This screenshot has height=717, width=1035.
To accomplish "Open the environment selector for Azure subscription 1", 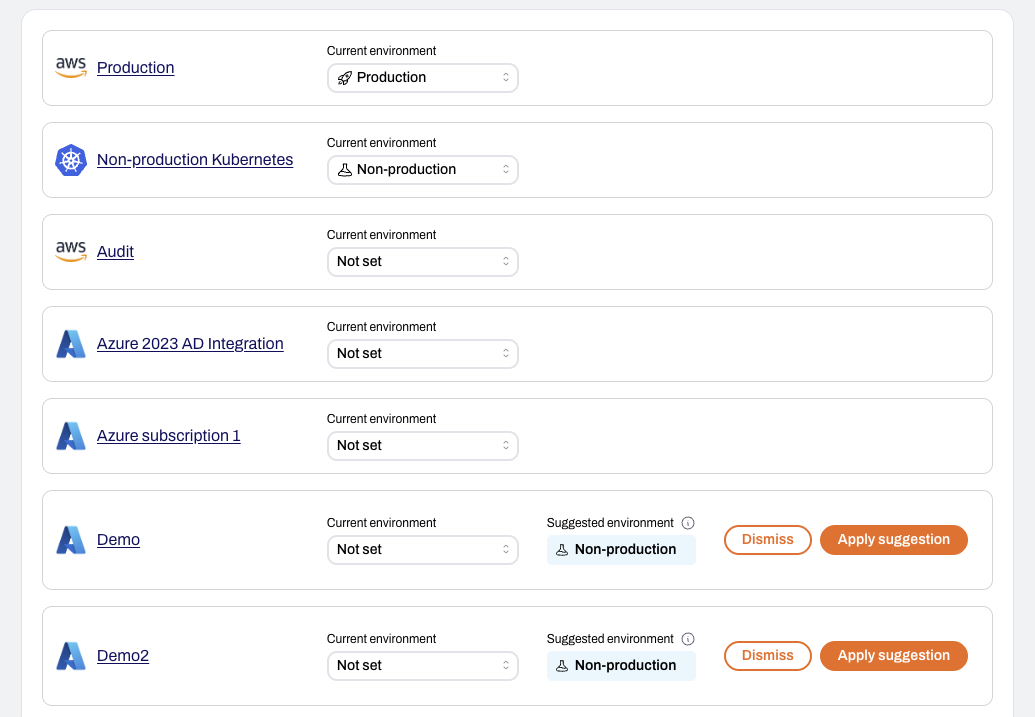I will (422, 445).
